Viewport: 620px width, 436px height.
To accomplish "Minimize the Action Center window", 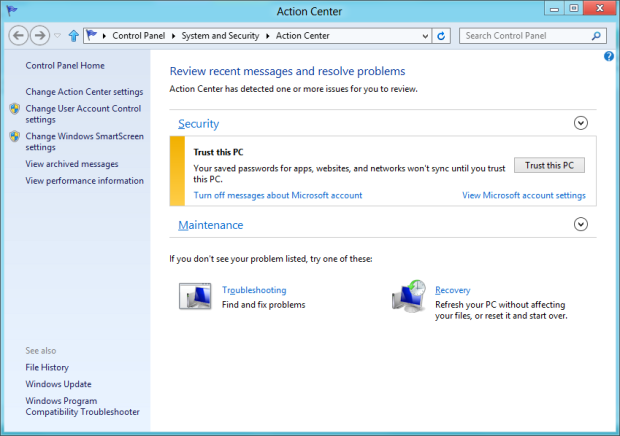I will pos(555,8).
